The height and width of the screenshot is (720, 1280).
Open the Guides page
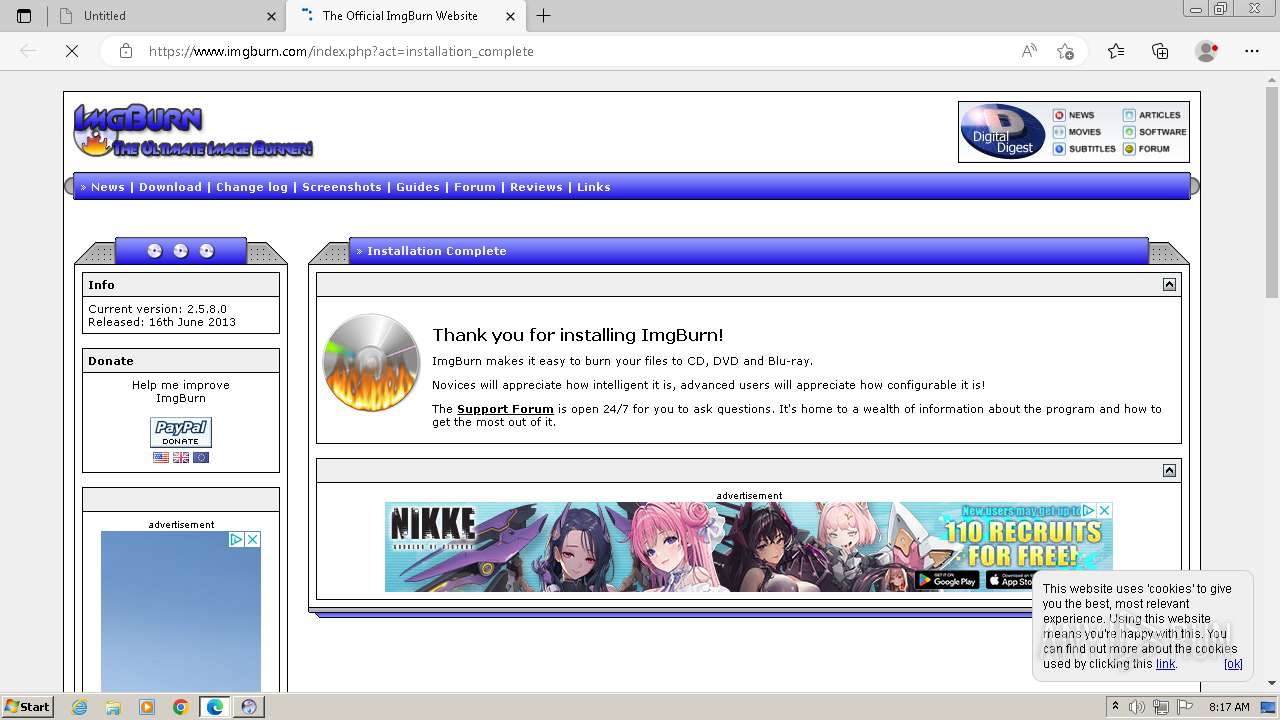click(418, 187)
